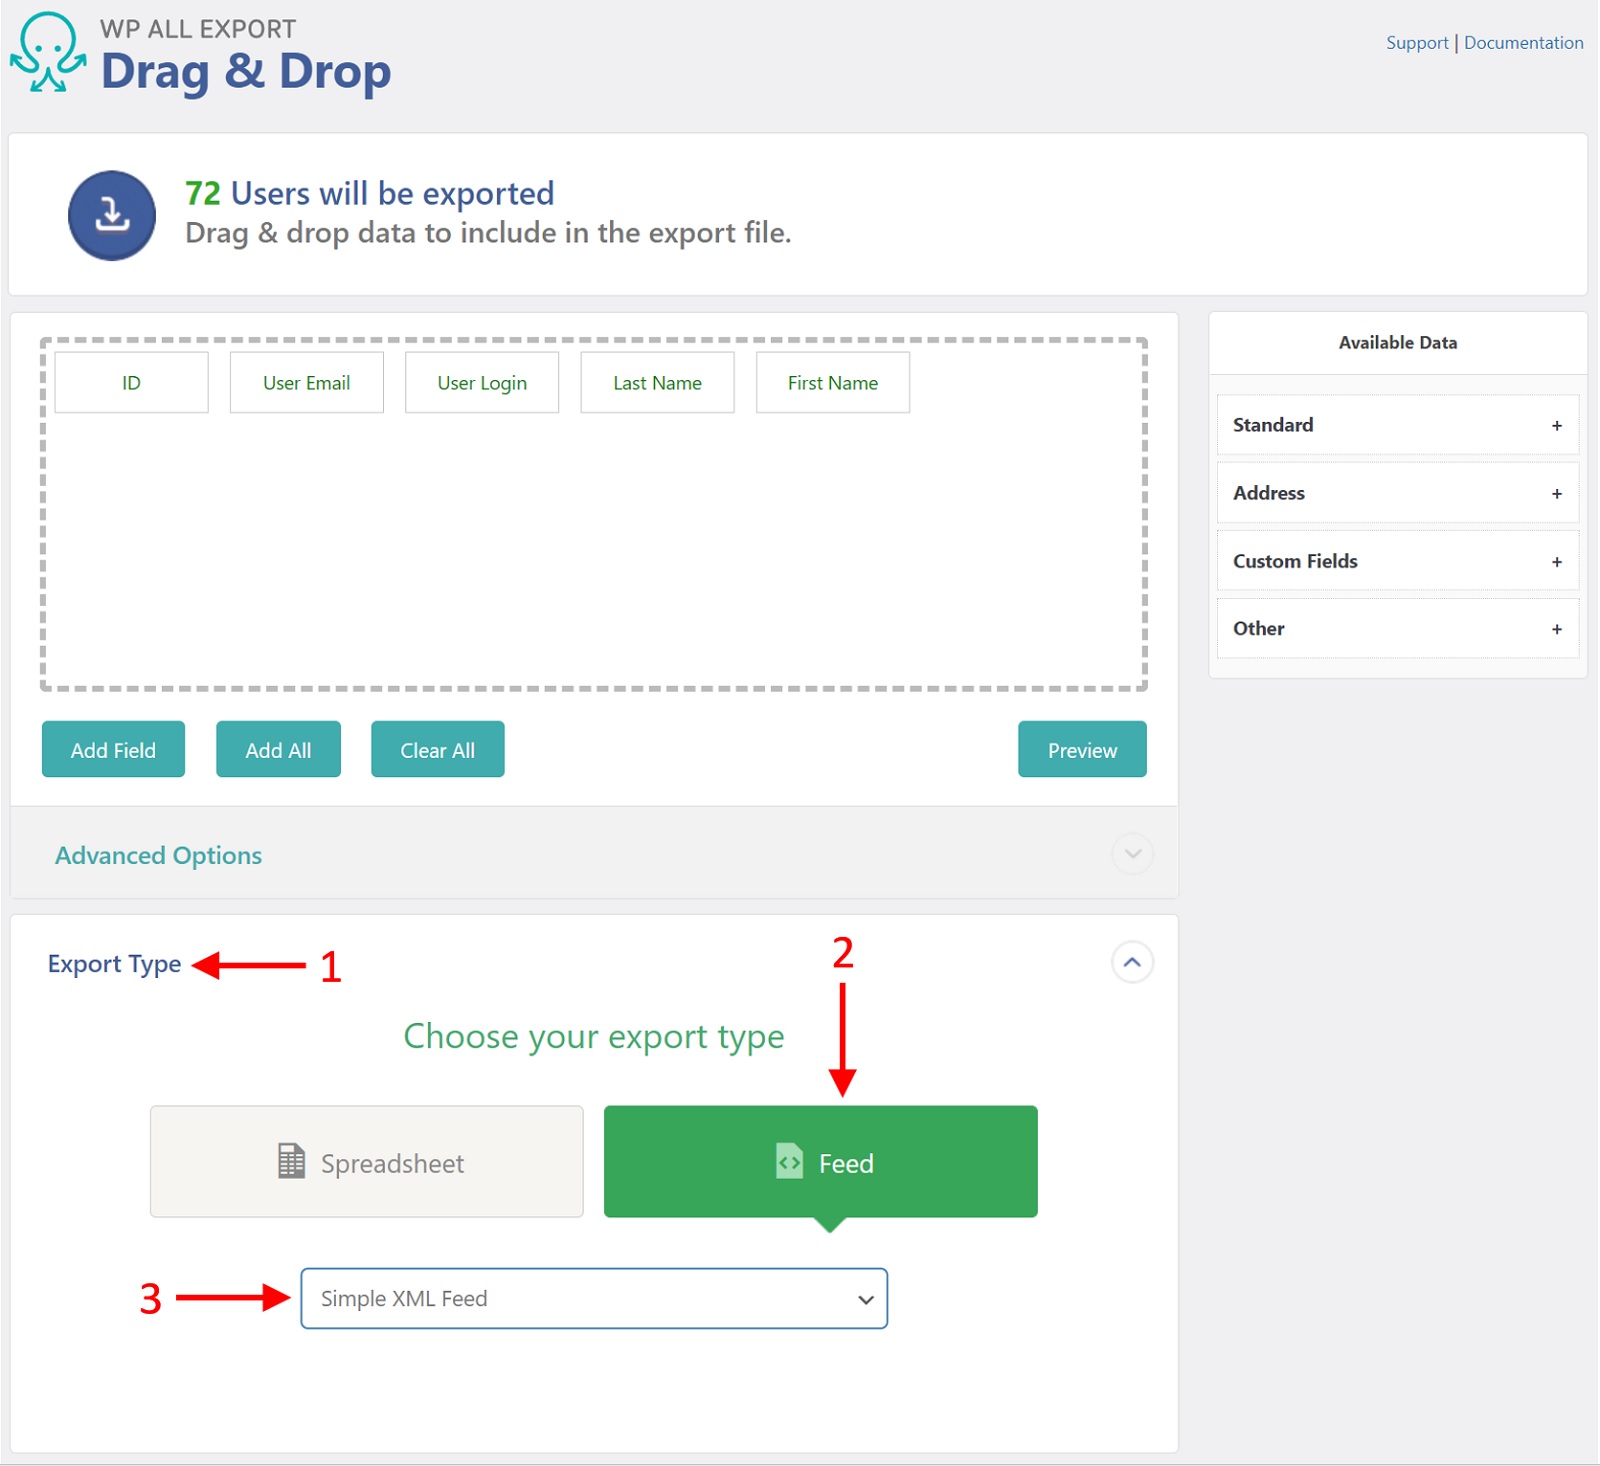
Task: Open the Simple XML Feed dropdown
Action: 593,1298
